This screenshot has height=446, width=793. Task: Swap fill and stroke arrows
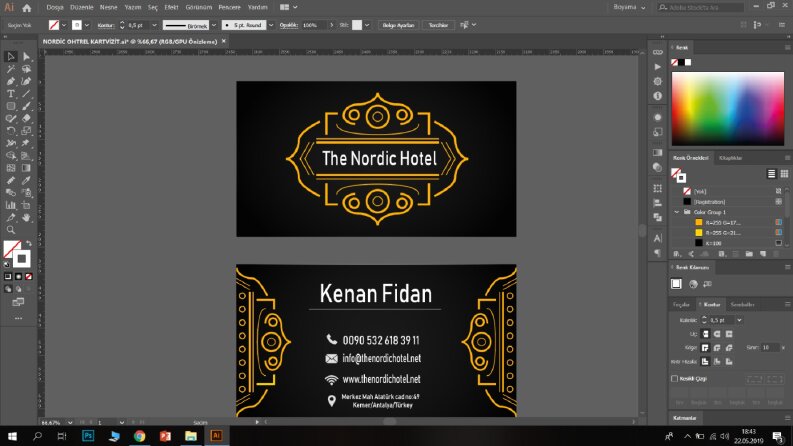point(29,244)
